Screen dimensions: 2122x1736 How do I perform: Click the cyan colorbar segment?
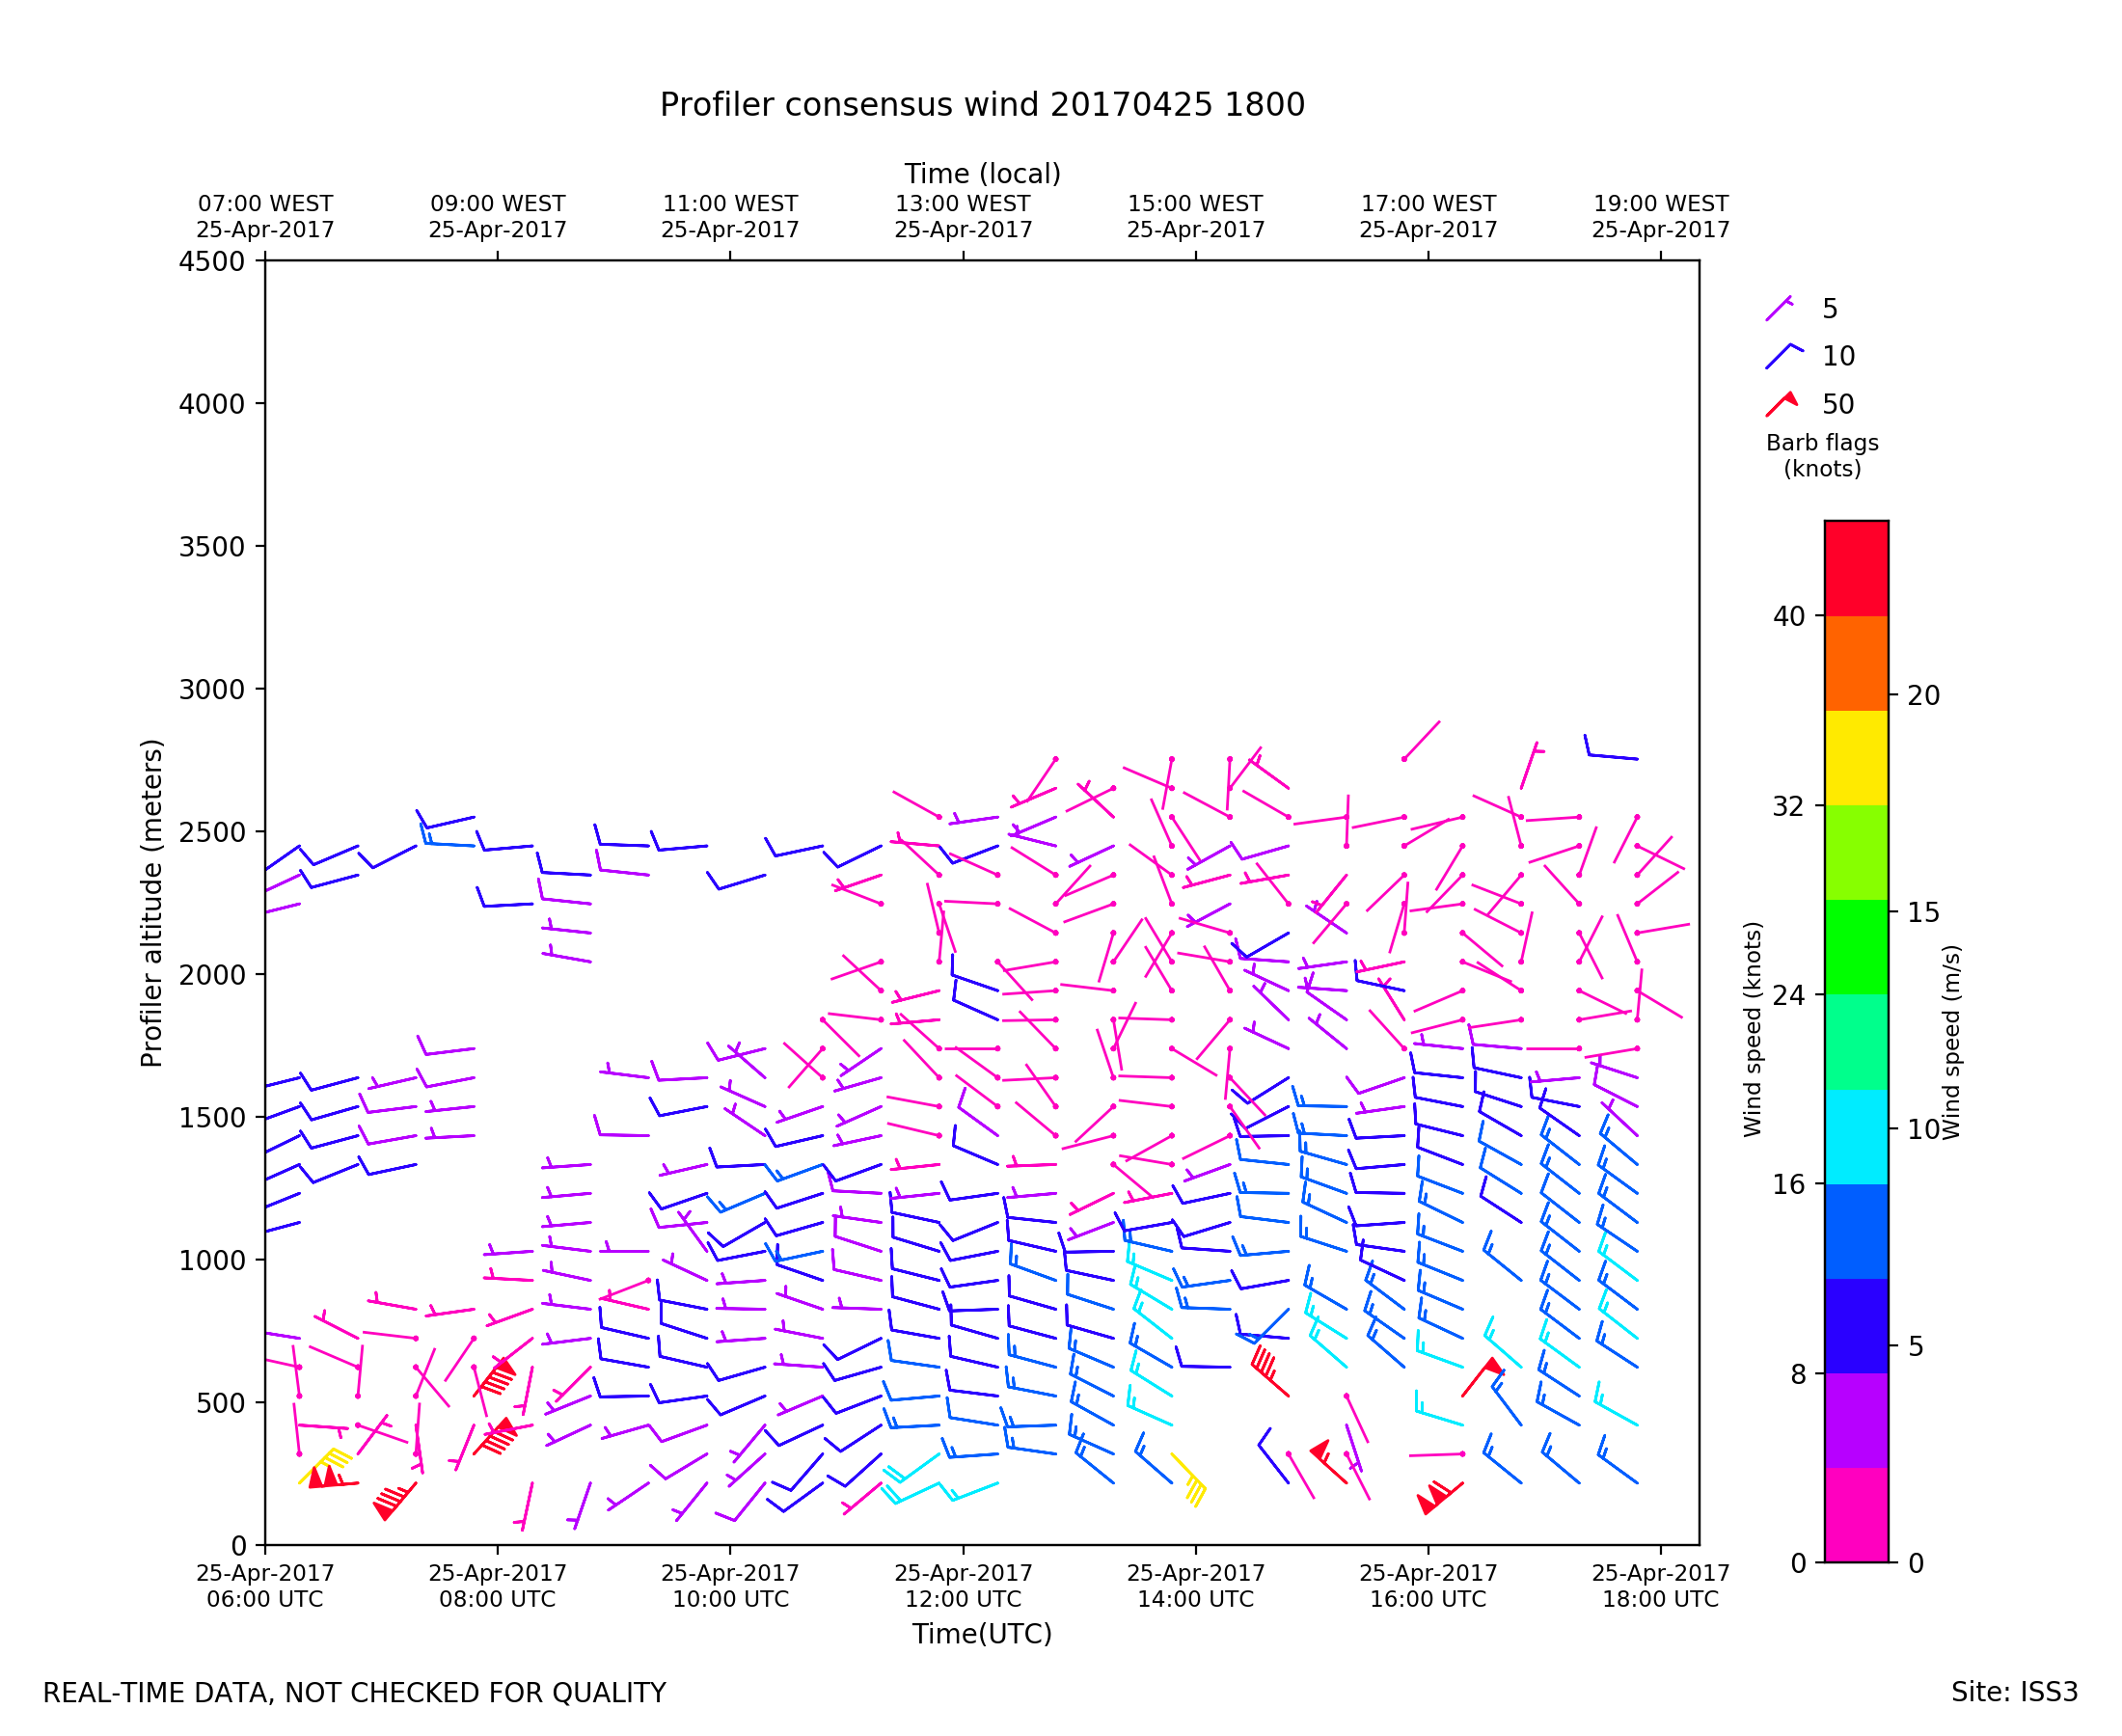coord(1855,1136)
